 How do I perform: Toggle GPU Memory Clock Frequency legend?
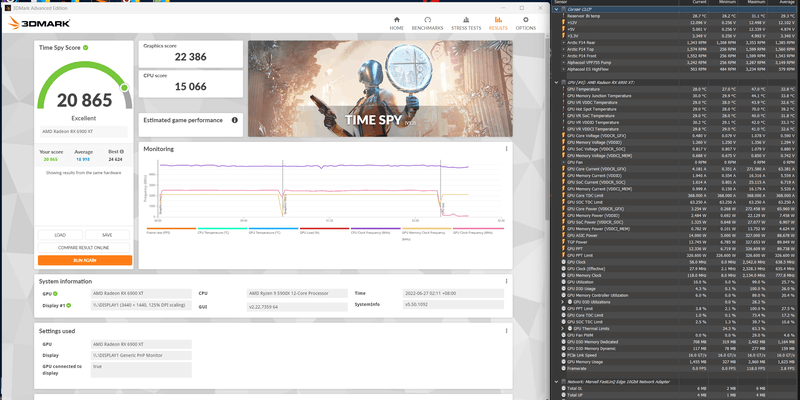[427, 234]
